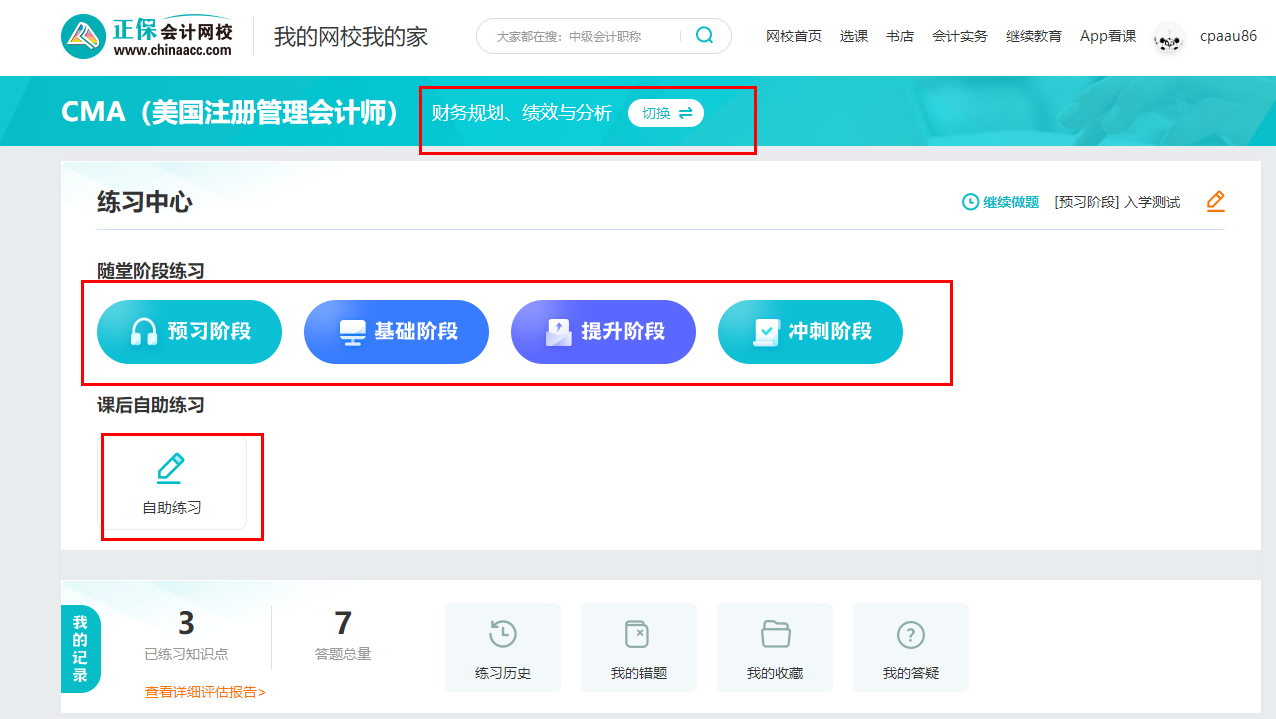Click the 练习历史 label
Image resolution: width=1276 pixels, height=719 pixels.
(x=503, y=673)
